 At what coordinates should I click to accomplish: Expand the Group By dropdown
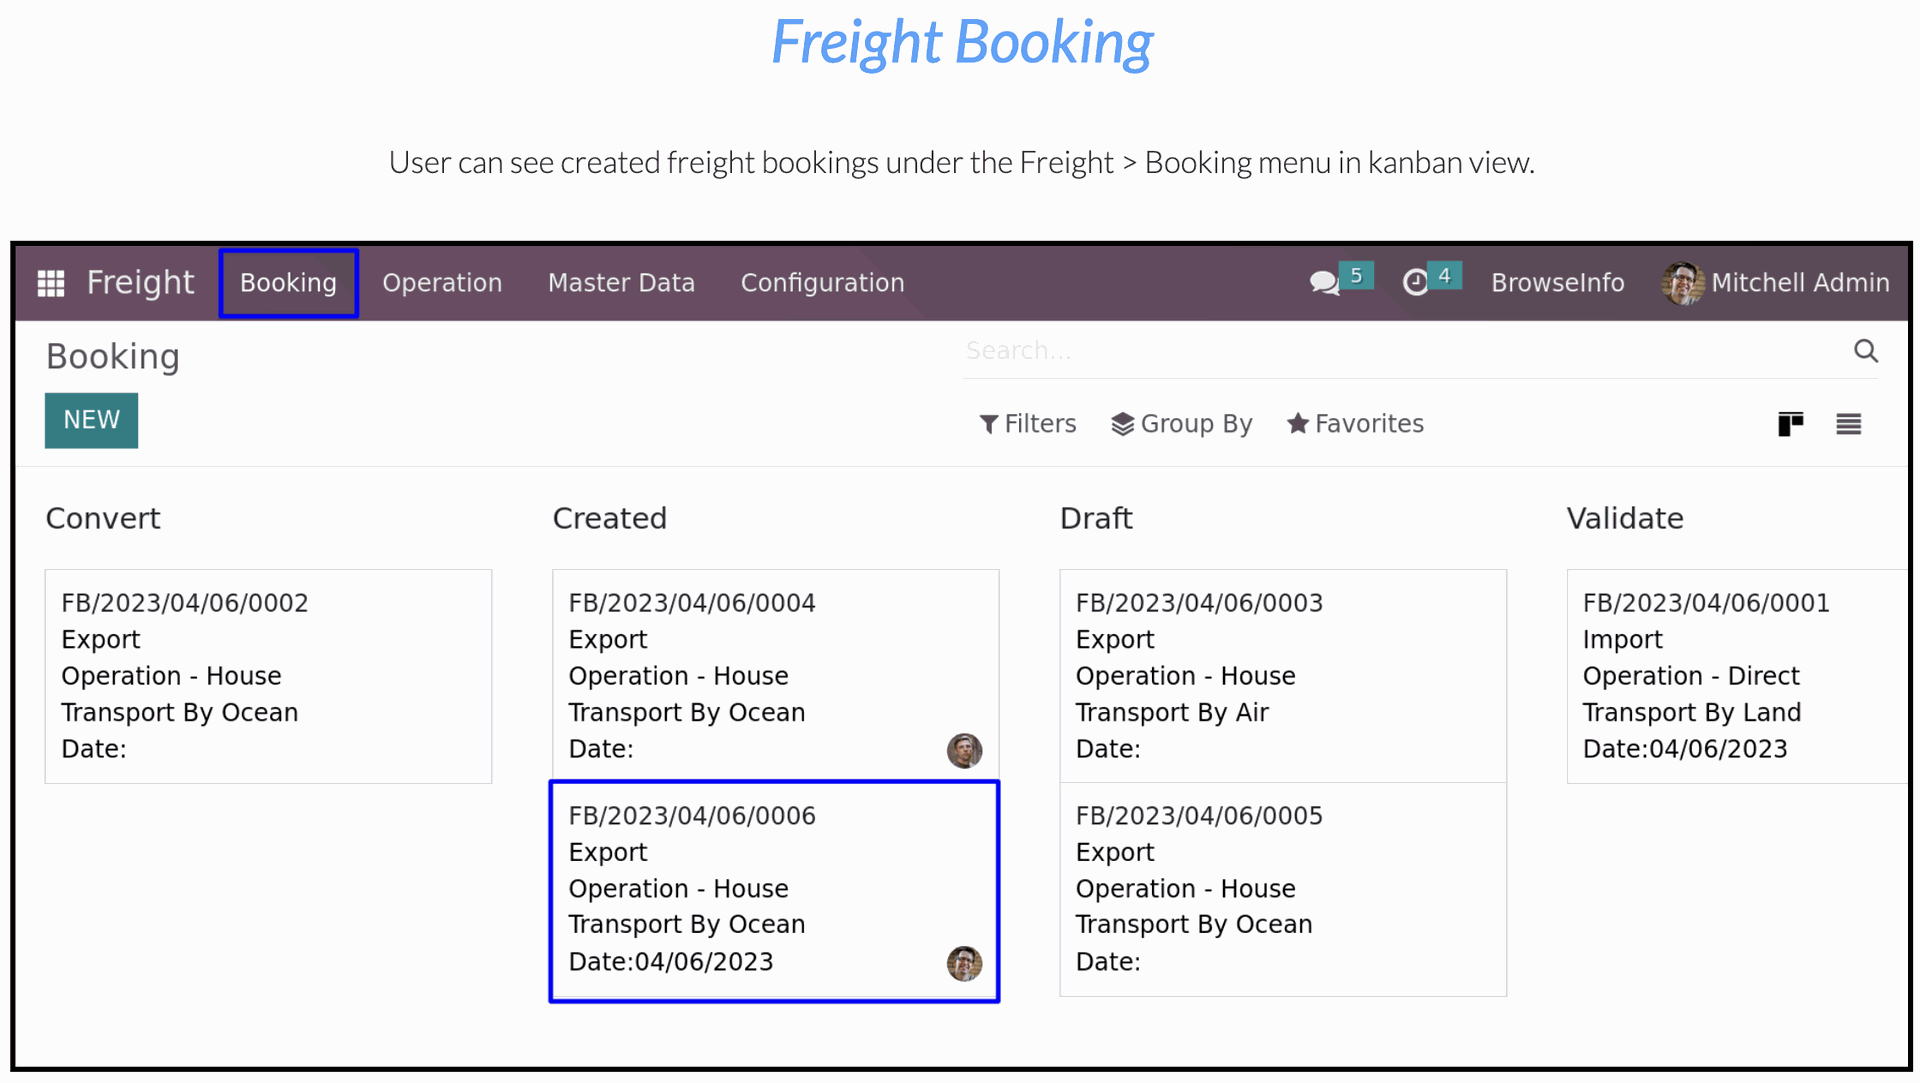[x=1182, y=424]
